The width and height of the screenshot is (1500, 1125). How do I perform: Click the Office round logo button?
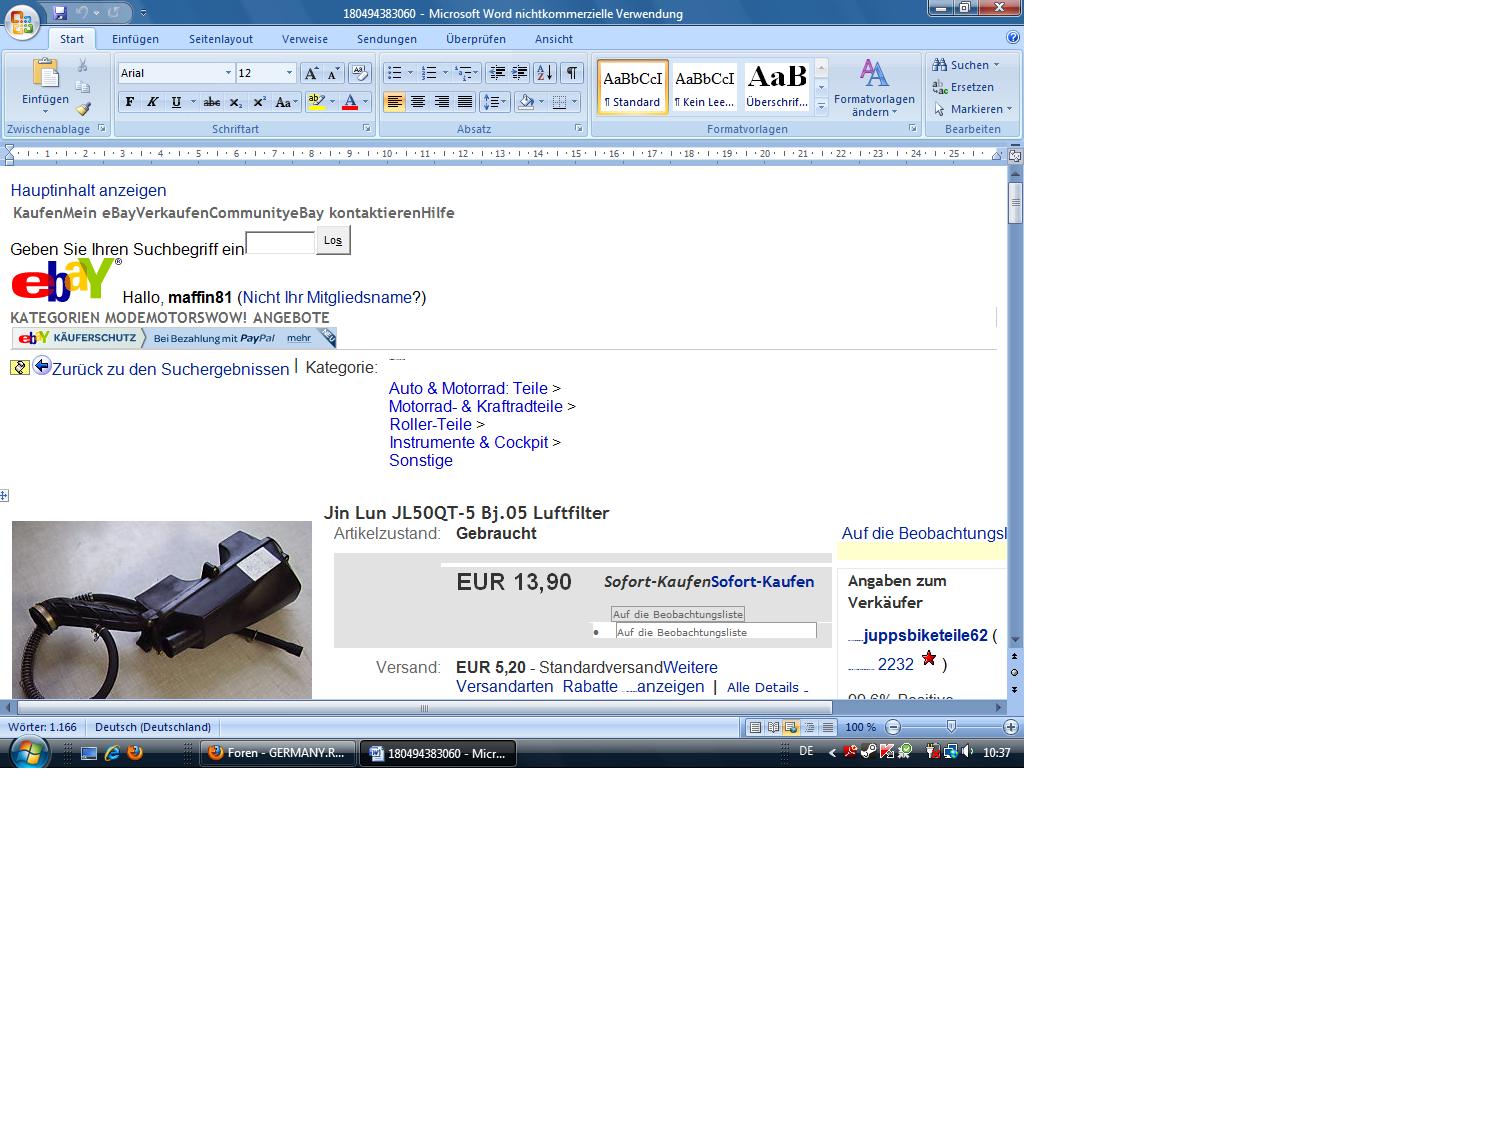22,21
